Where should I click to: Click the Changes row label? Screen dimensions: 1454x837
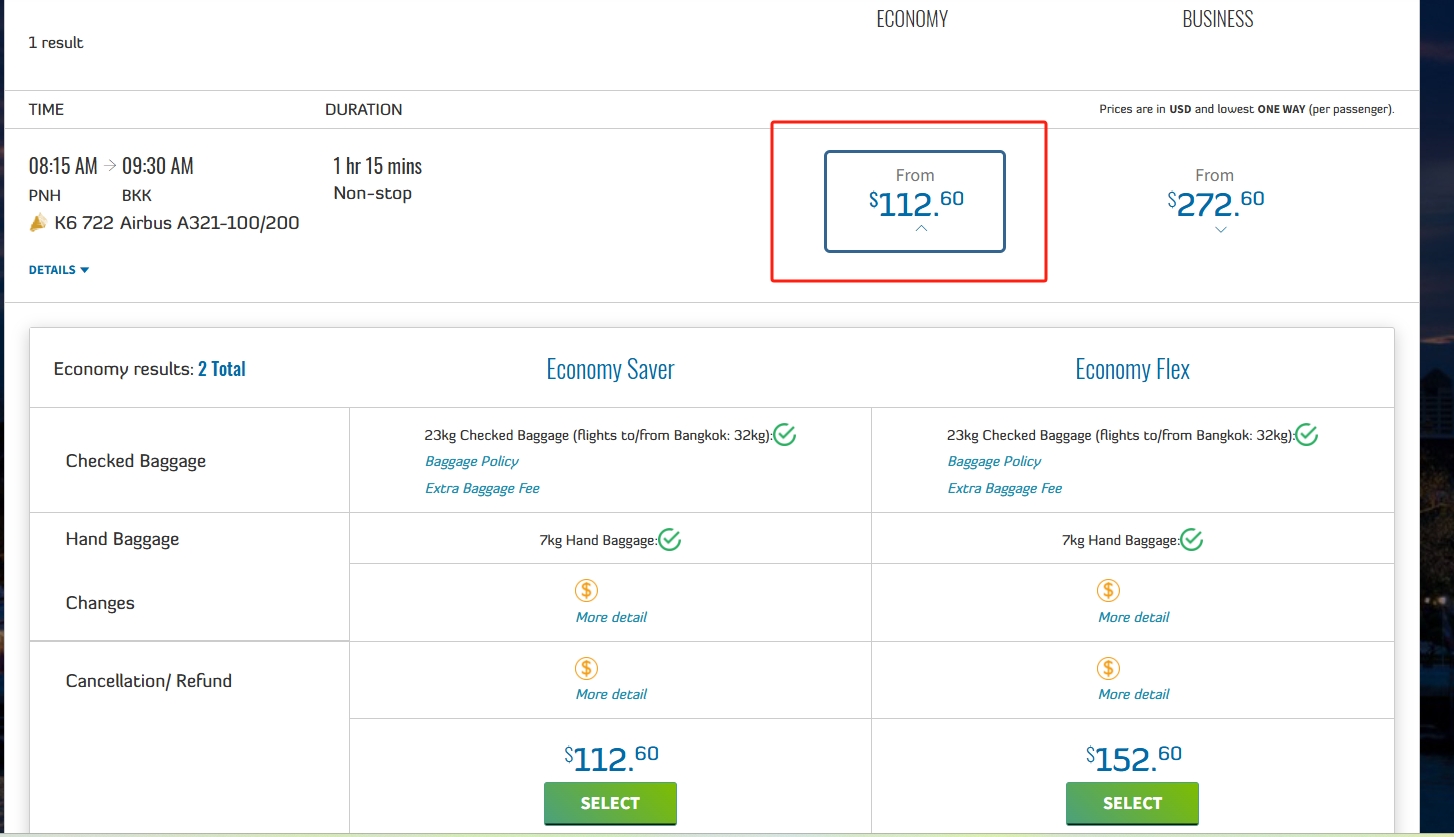[100, 603]
